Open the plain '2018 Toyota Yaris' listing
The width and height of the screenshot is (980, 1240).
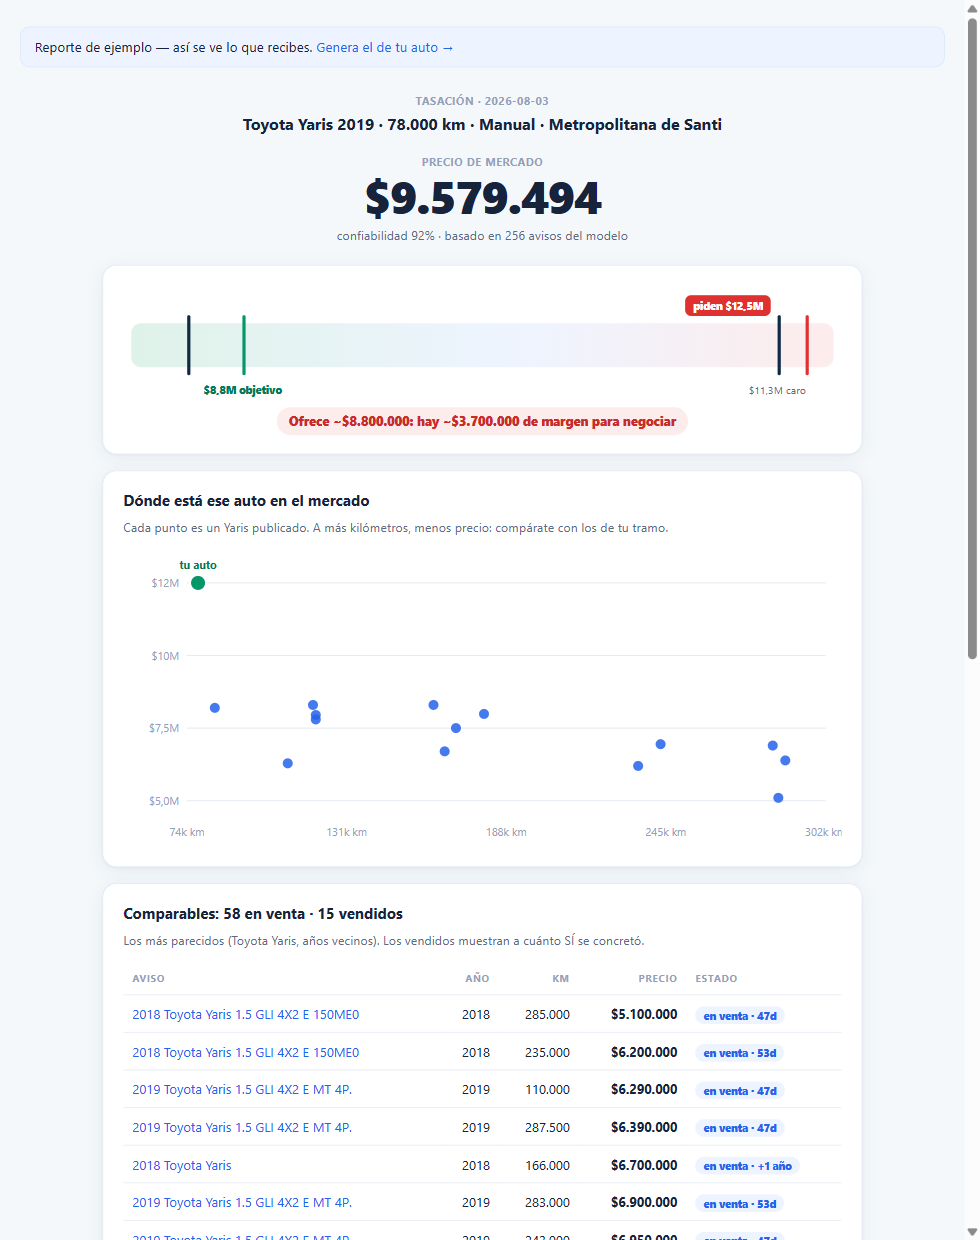tap(182, 1165)
